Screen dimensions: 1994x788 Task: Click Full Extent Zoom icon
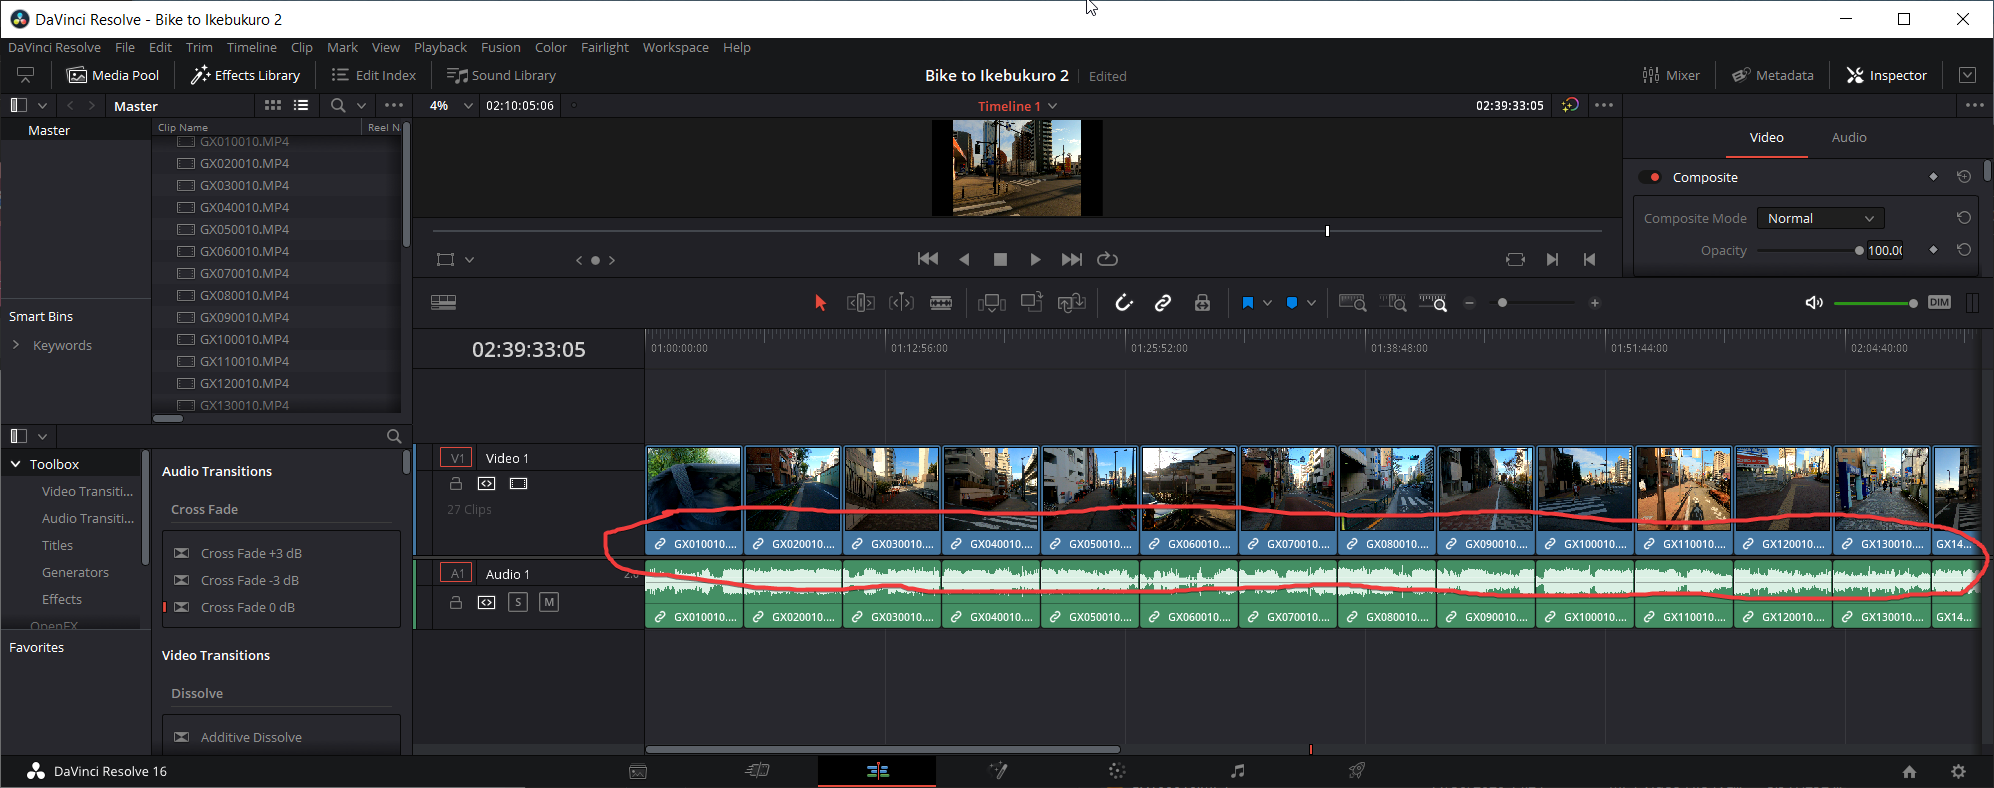pyautogui.click(x=1352, y=303)
